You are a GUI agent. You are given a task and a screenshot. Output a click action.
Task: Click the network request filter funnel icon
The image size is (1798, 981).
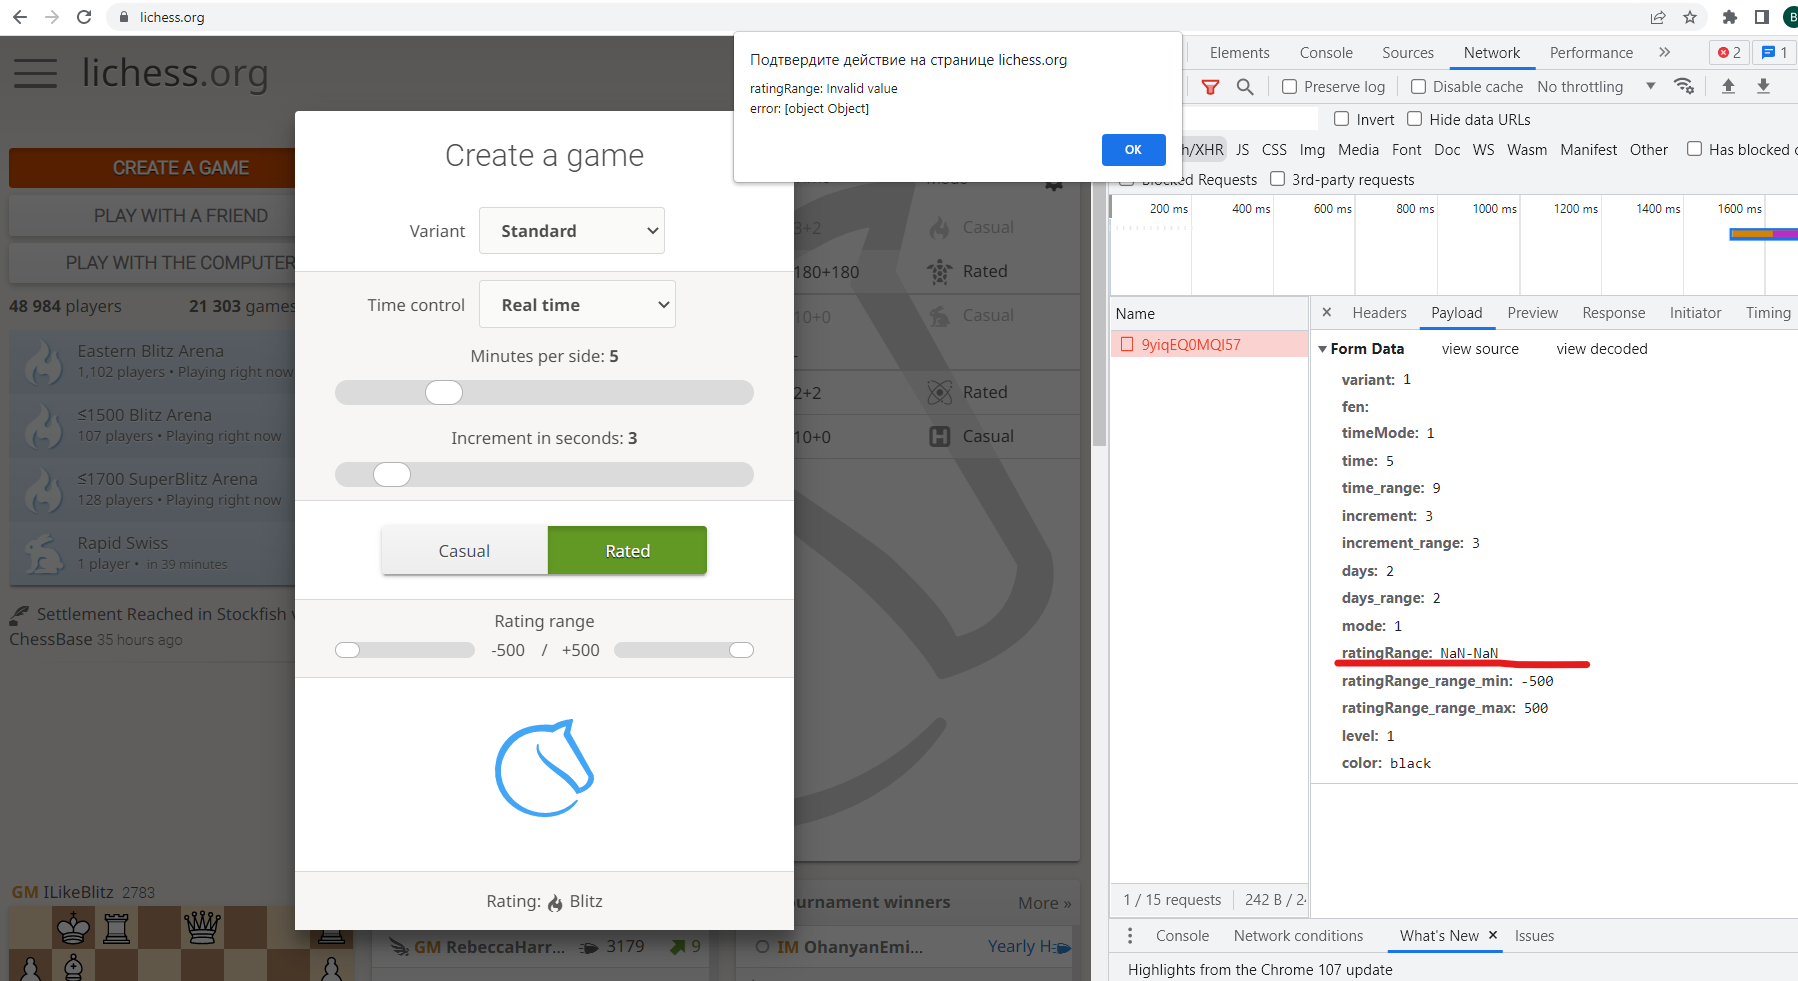pyautogui.click(x=1211, y=87)
